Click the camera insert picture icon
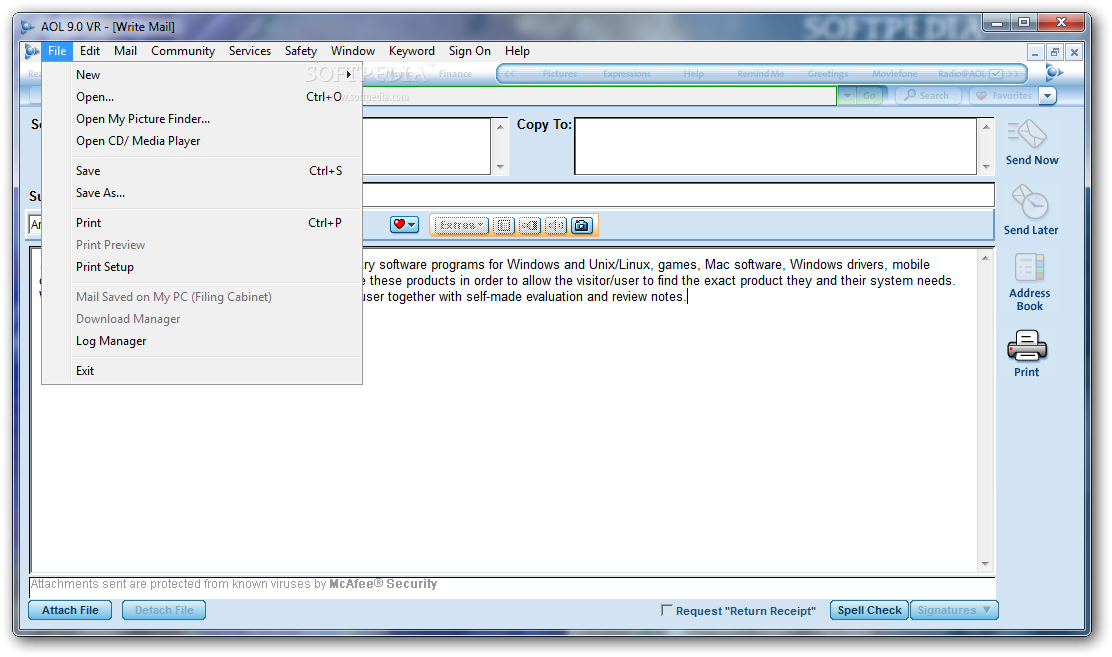Image resolution: width=1112 pixels, height=657 pixels. click(582, 226)
